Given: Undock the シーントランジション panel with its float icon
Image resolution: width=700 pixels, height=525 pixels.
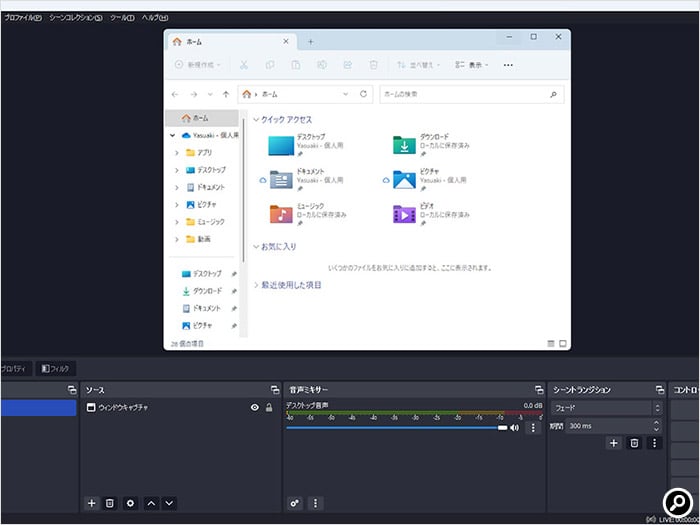Looking at the screenshot, I should pos(660,390).
